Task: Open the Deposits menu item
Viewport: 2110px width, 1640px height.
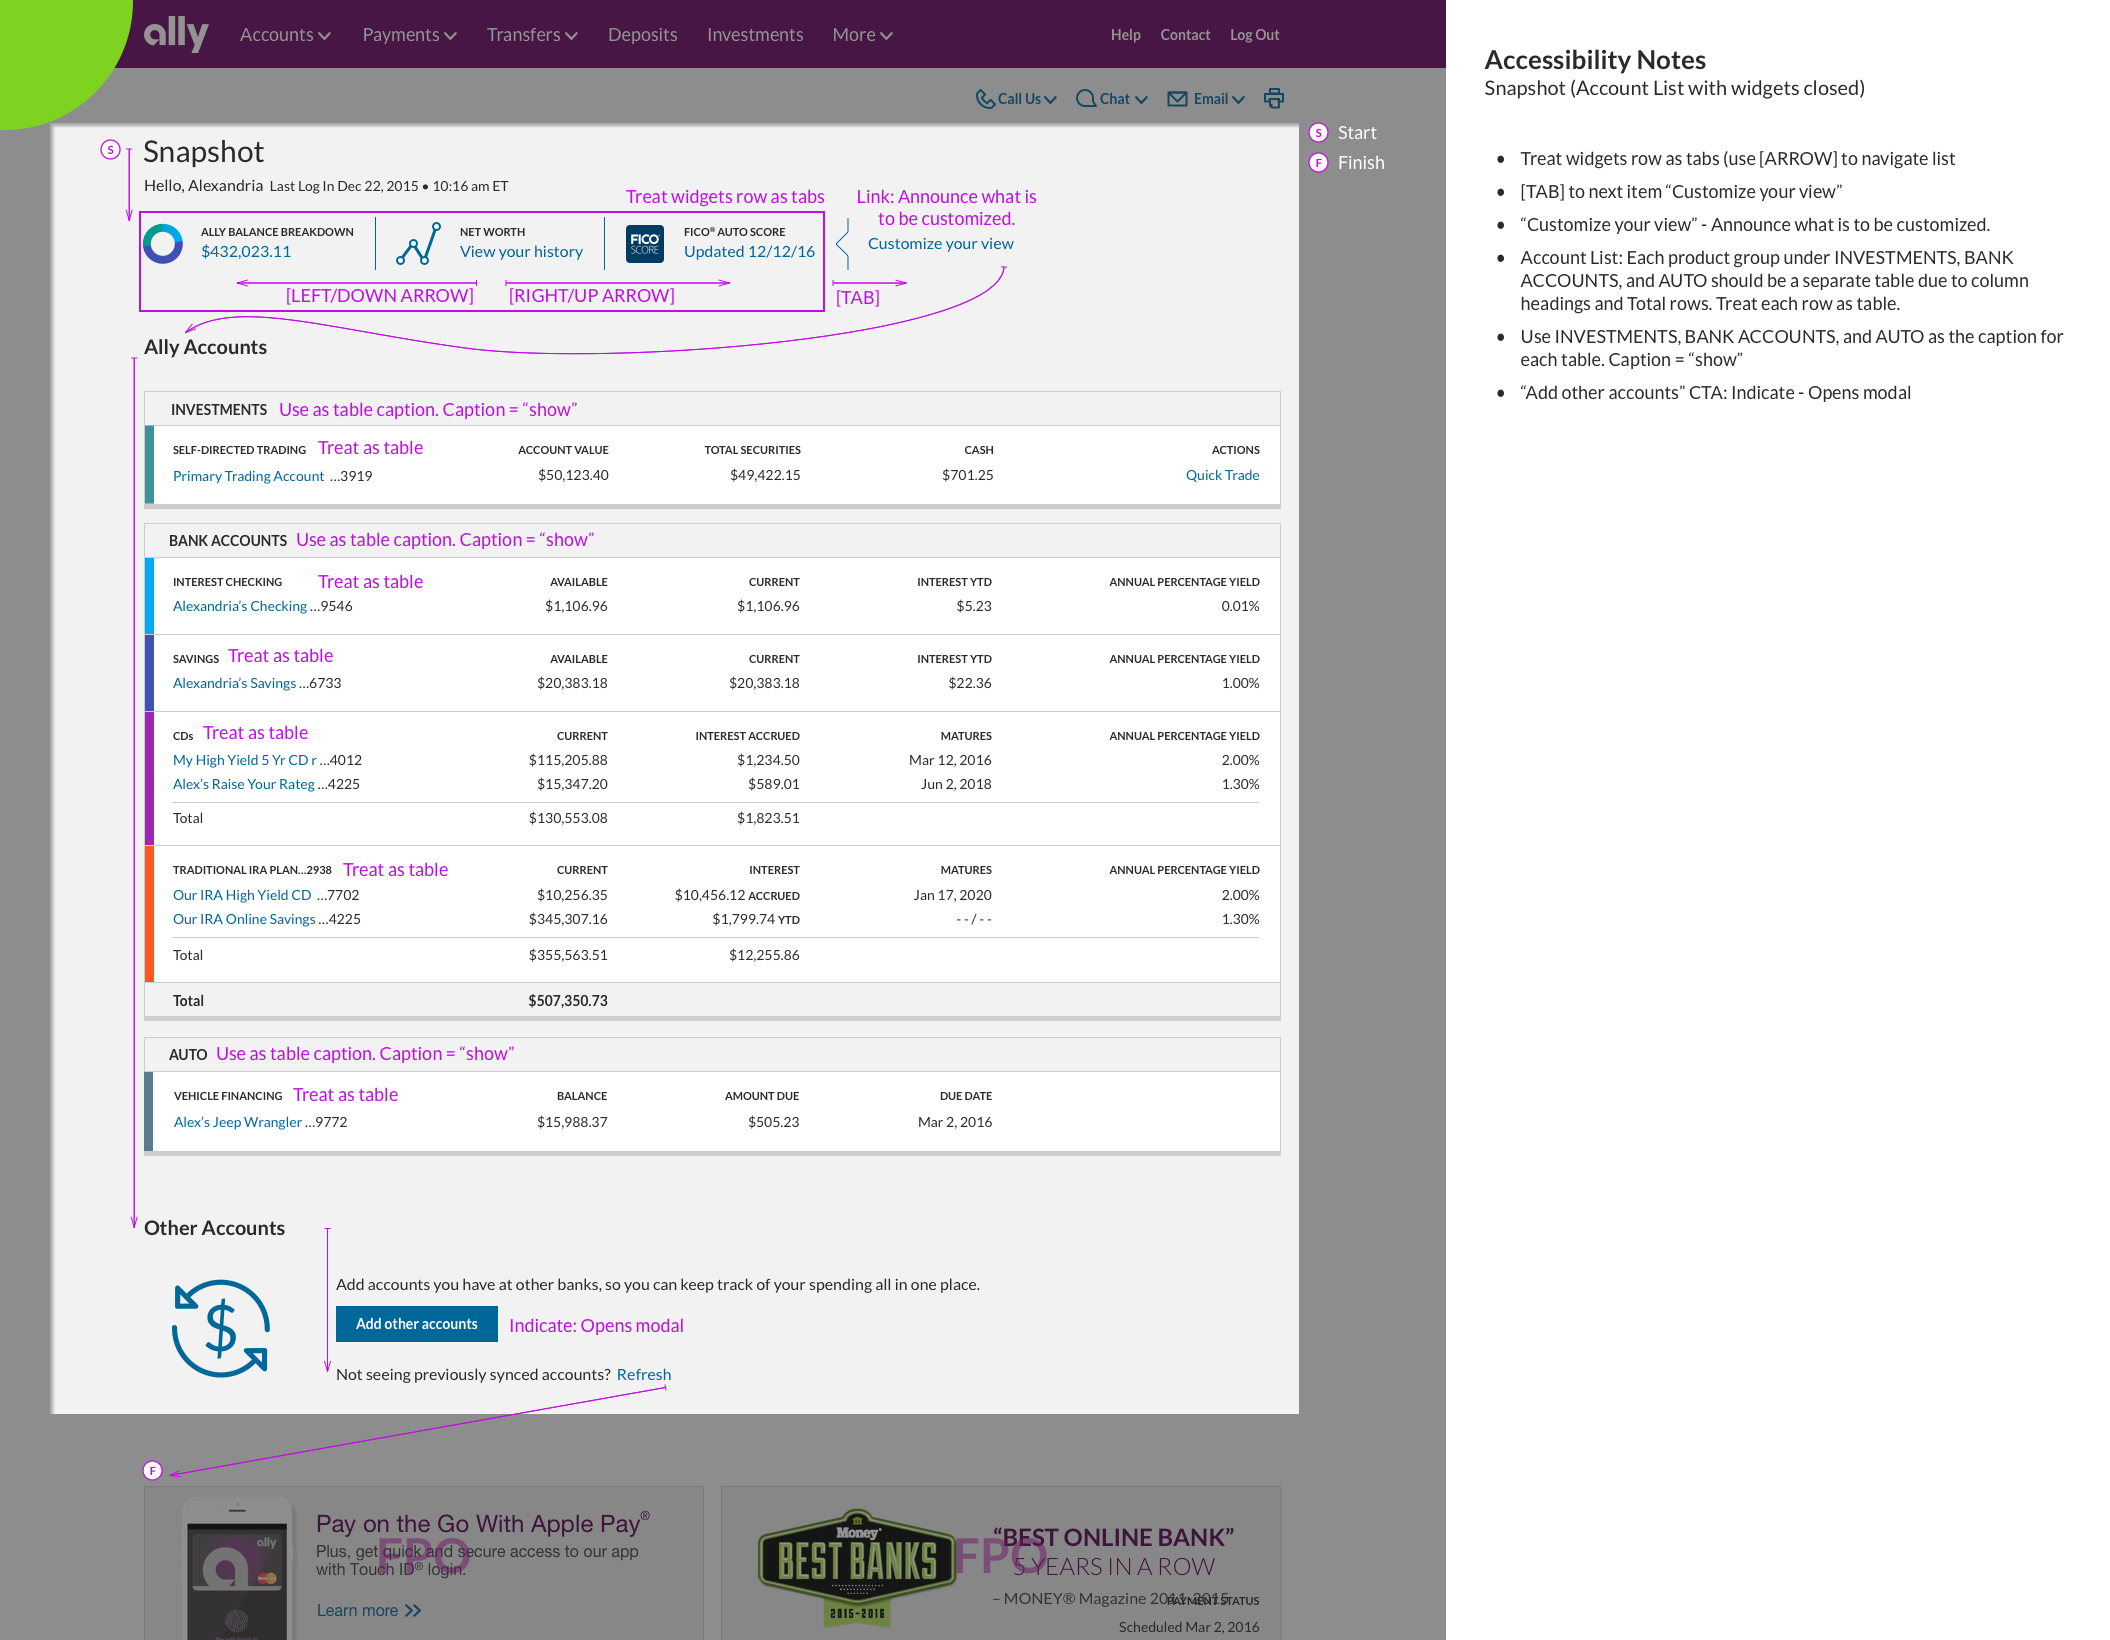Action: 642,35
